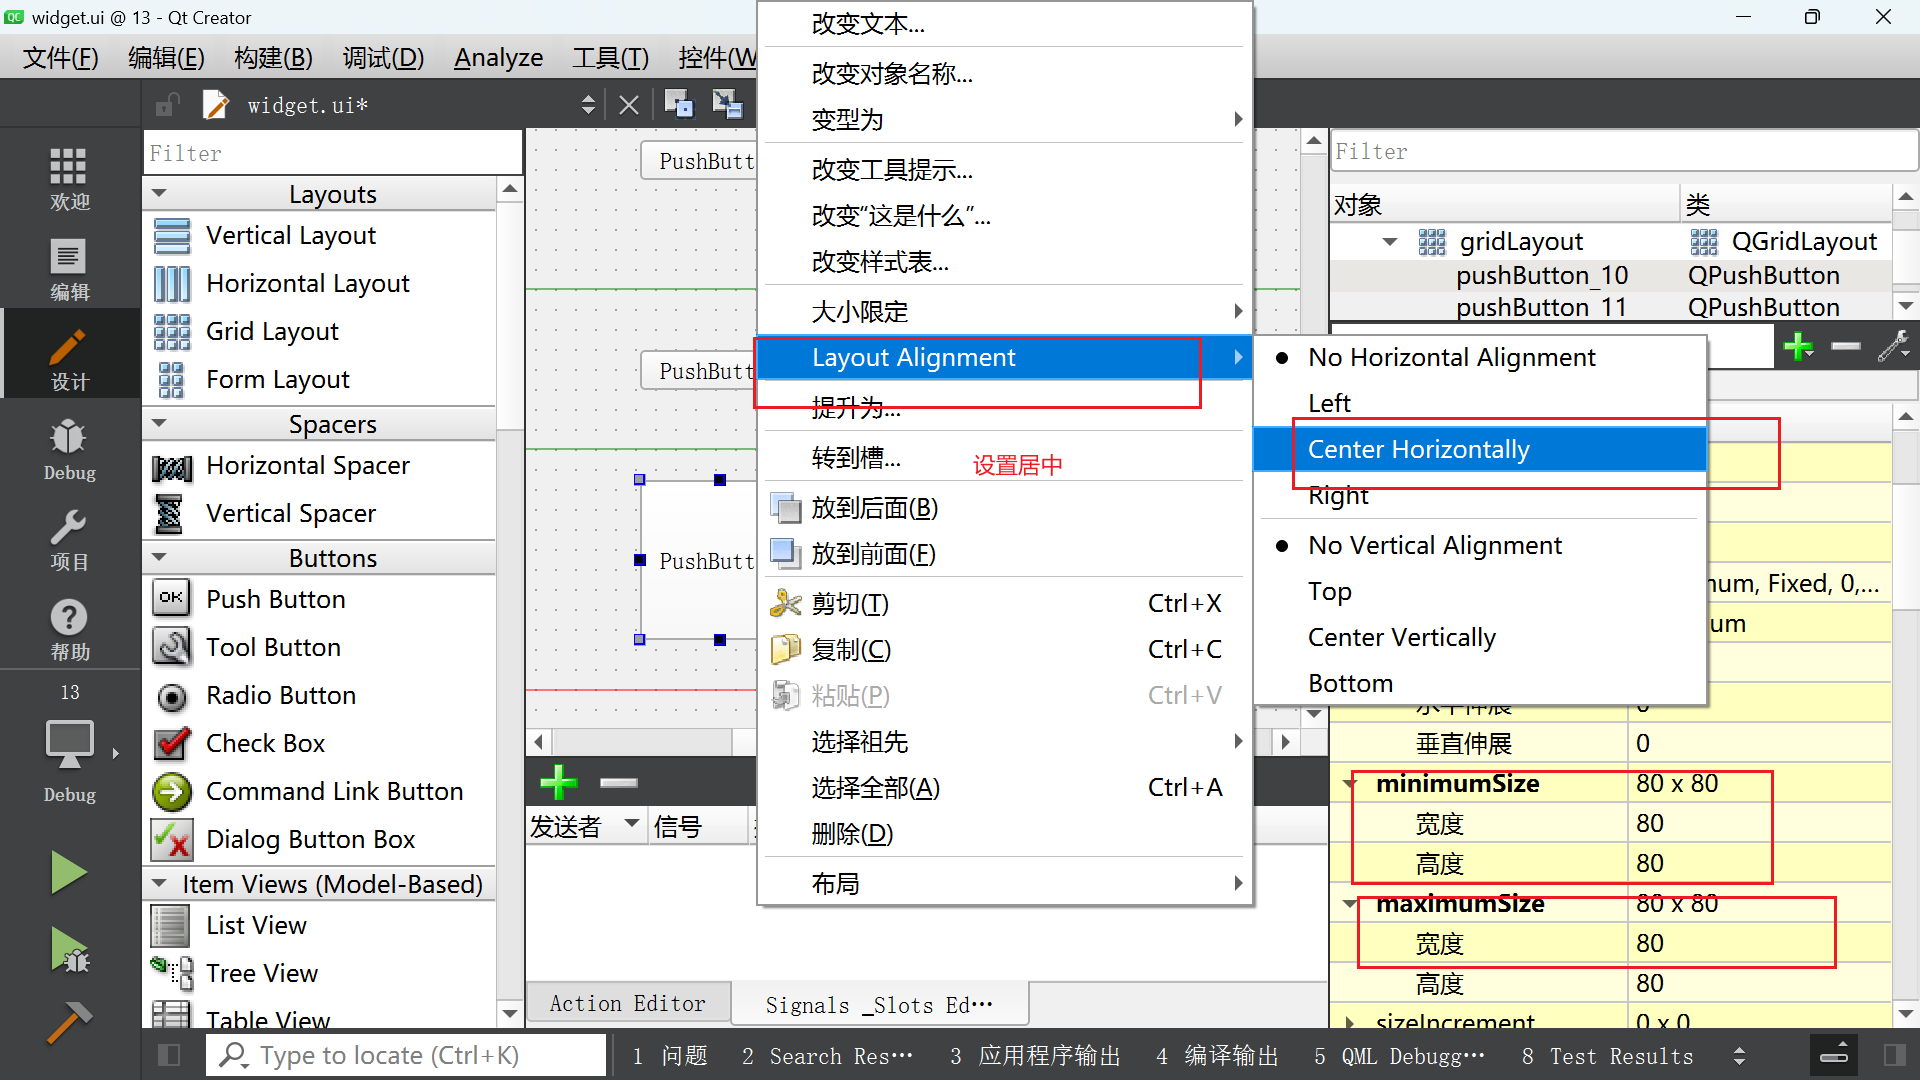
Task: Choose Top vertical alignment
Action: (x=1480, y=591)
